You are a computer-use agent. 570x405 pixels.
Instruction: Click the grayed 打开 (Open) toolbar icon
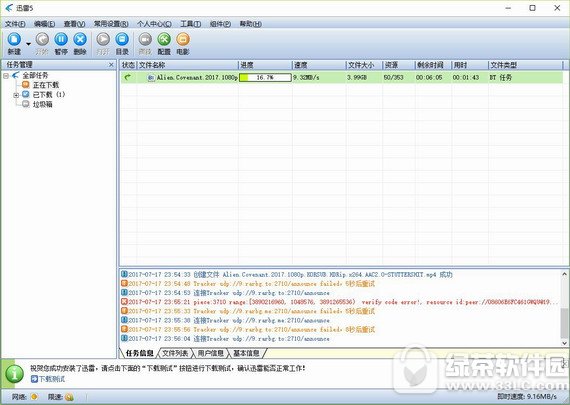click(x=103, y=39)
